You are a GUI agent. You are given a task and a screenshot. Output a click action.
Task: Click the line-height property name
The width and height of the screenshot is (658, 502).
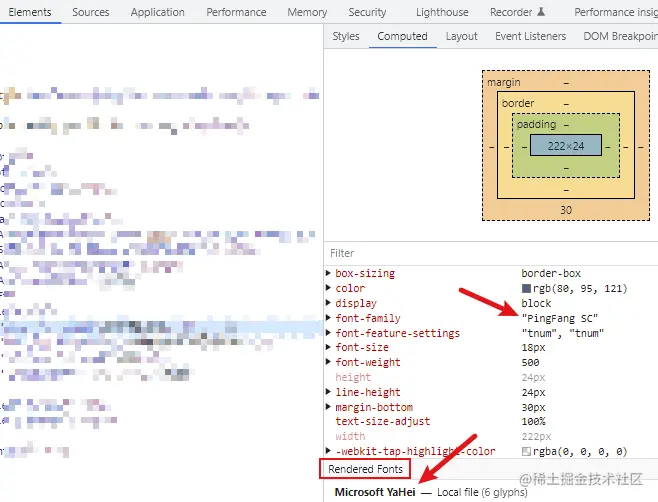pyautogui.click(x=368, y=392)
